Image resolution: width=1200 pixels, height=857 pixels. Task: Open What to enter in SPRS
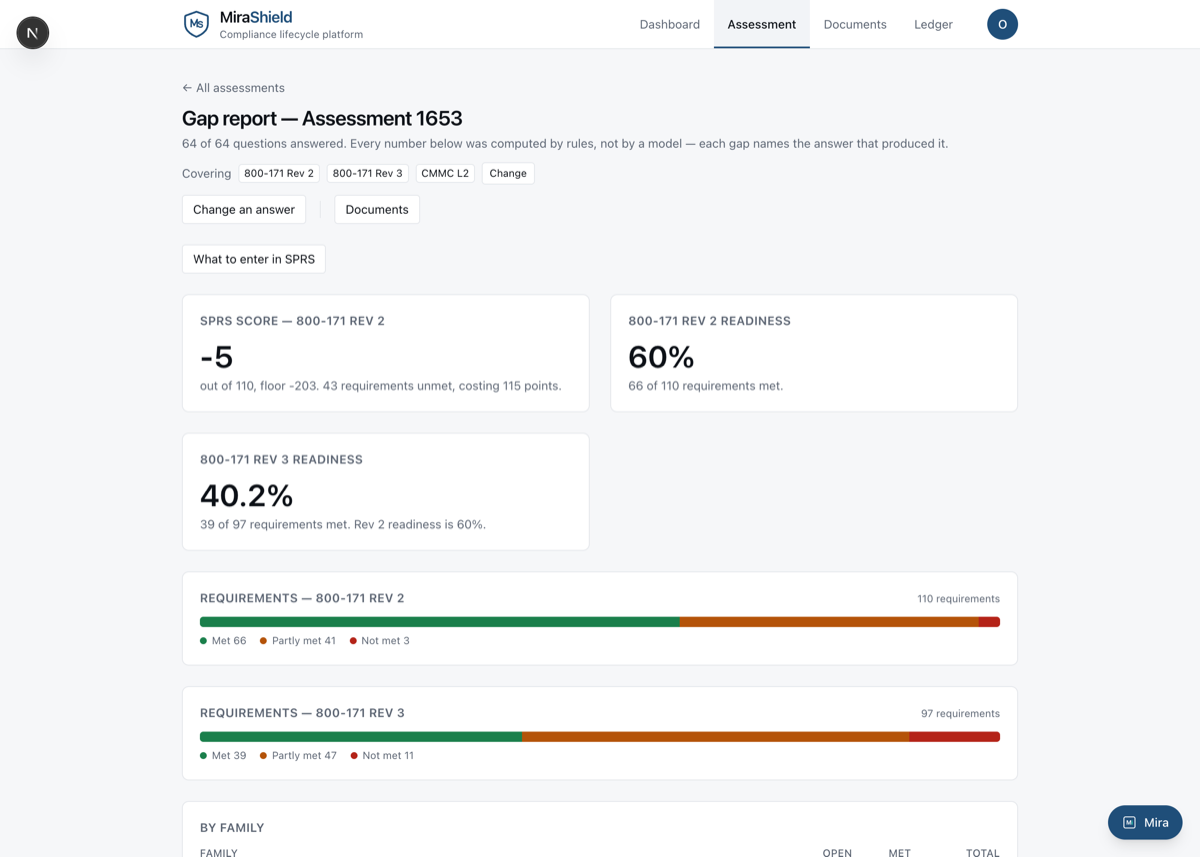[254, 259]
